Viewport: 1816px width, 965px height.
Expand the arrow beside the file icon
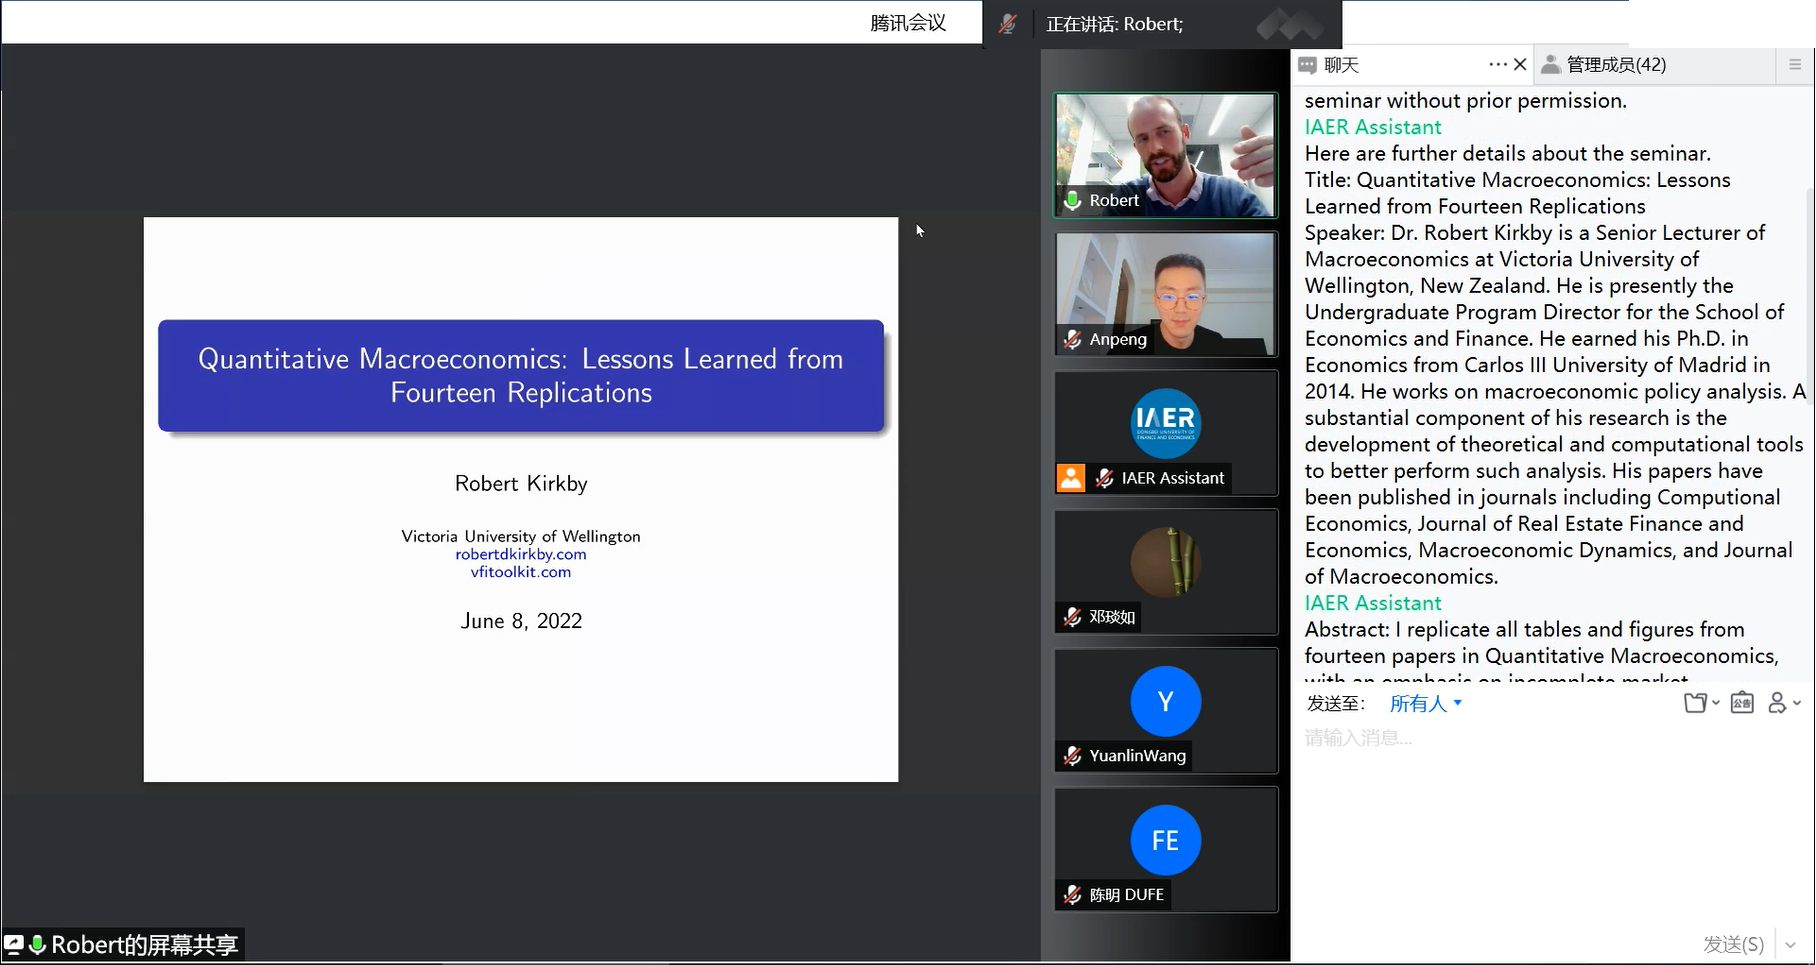(x=1716, y=703)
